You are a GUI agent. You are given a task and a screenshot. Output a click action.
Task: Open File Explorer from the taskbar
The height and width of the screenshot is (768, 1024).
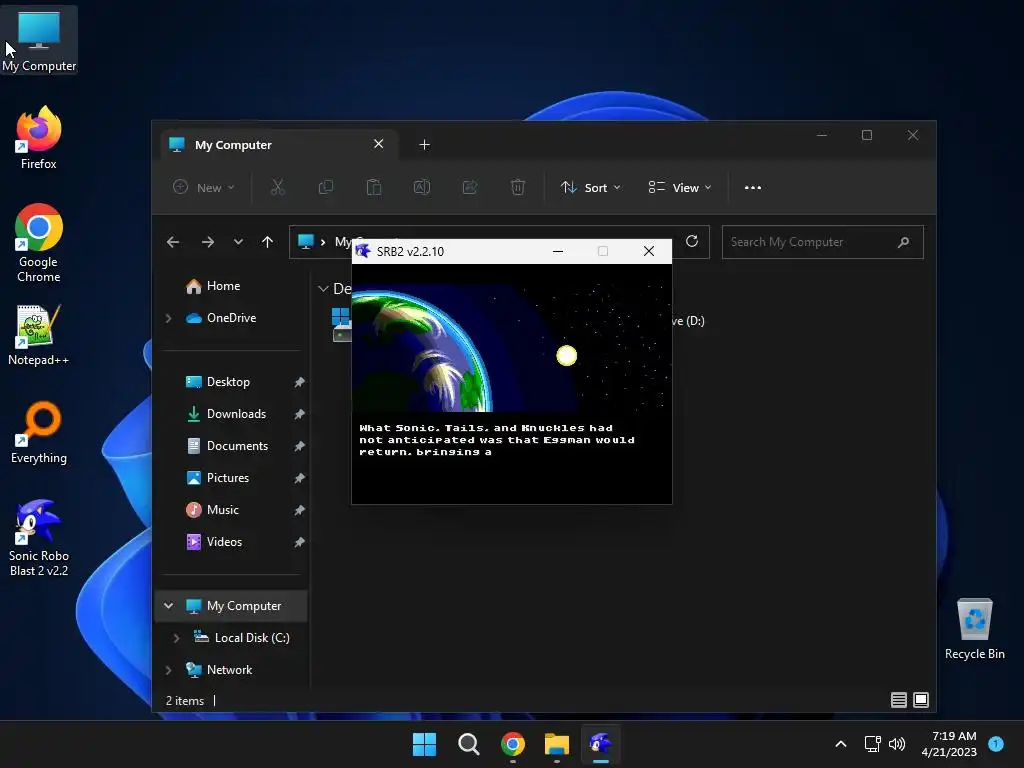pyautogui.click(x=556, y=744)
